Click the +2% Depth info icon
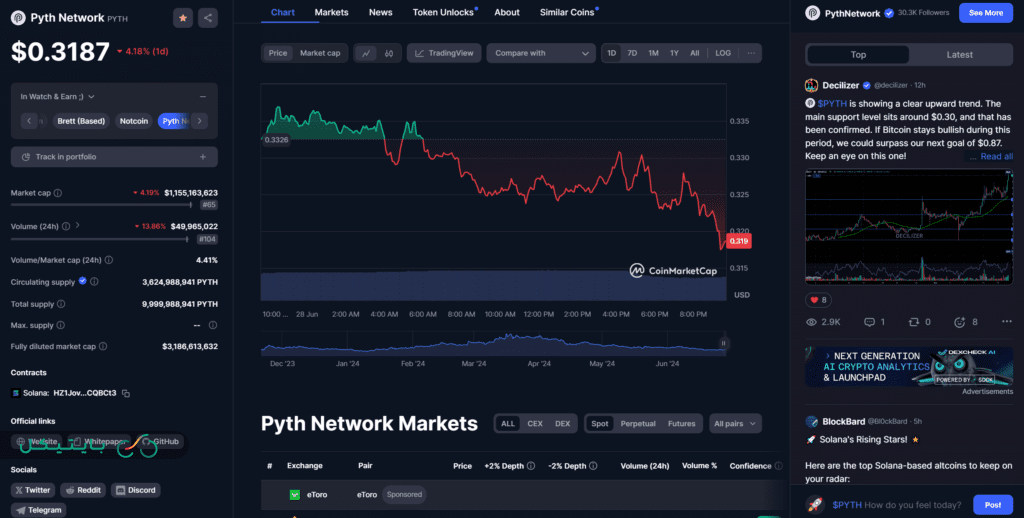This screenshot has height=518, width=1024. [x=531, y=466]
